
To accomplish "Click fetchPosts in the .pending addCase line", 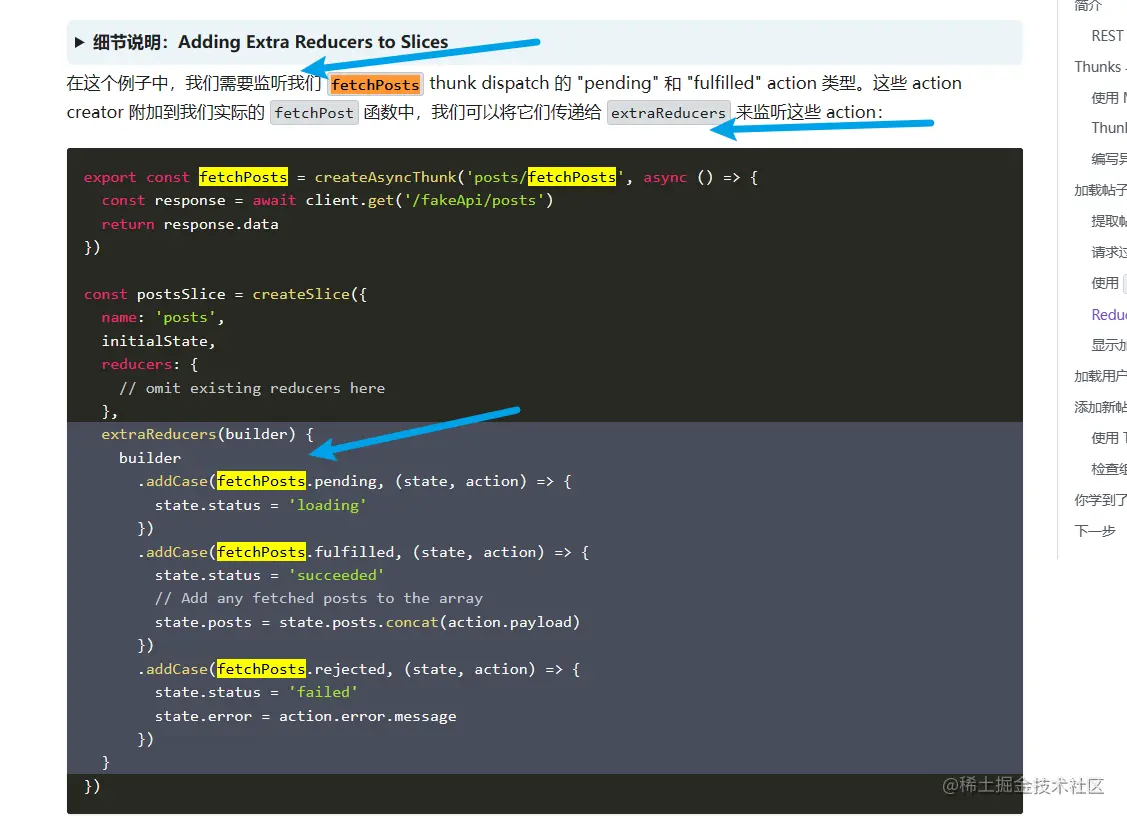I will click(x=261, y=481).
